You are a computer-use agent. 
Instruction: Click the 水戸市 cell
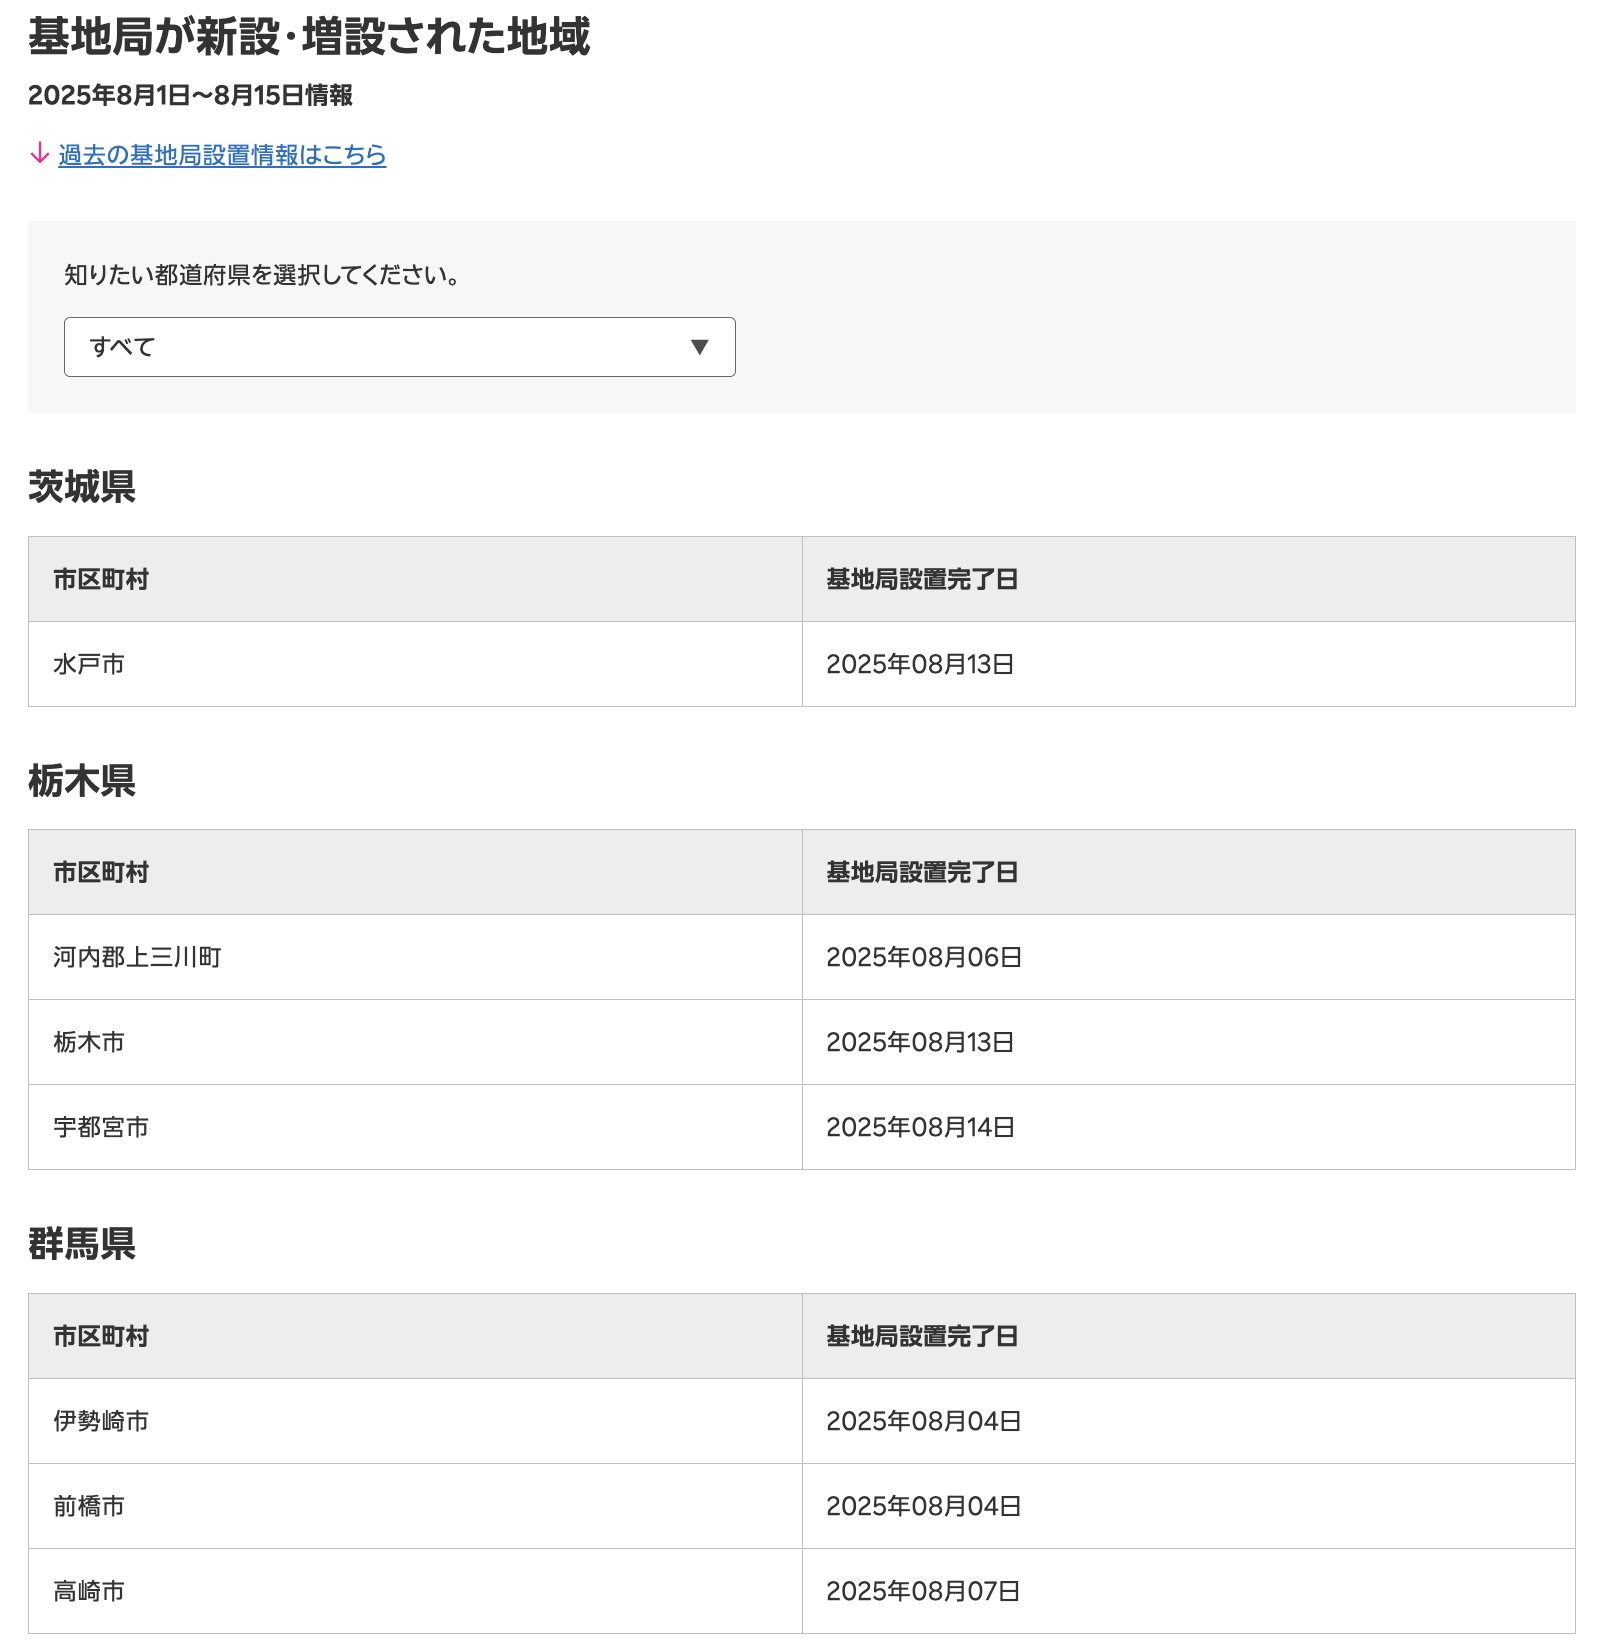(x=415, y=664)
